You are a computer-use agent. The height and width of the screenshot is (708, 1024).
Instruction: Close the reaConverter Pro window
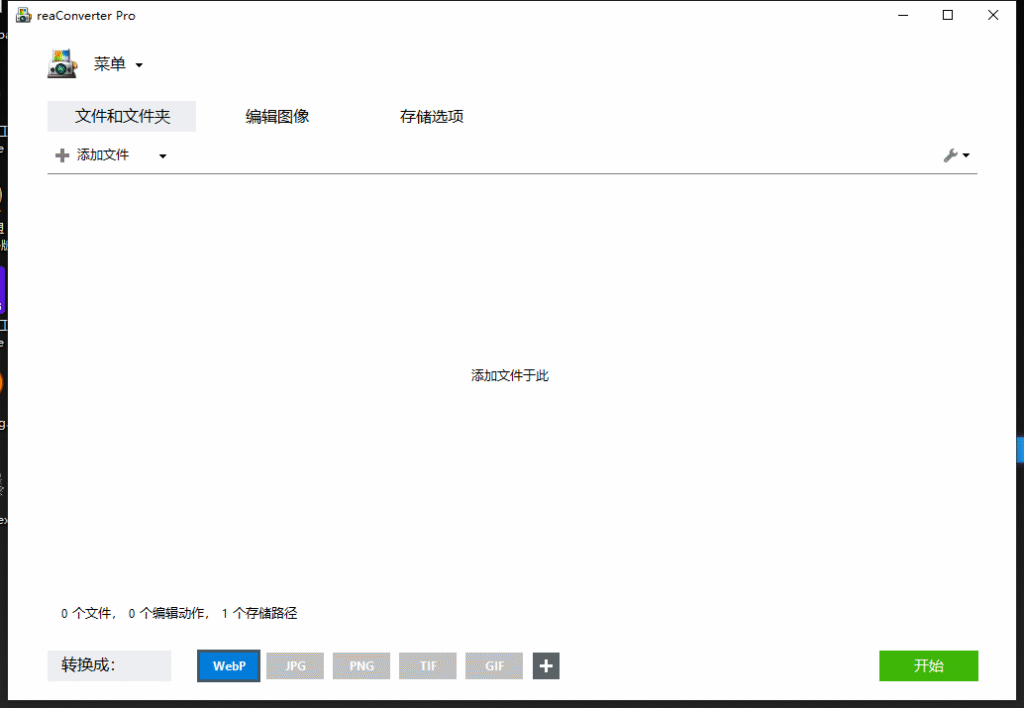point(993,15)
